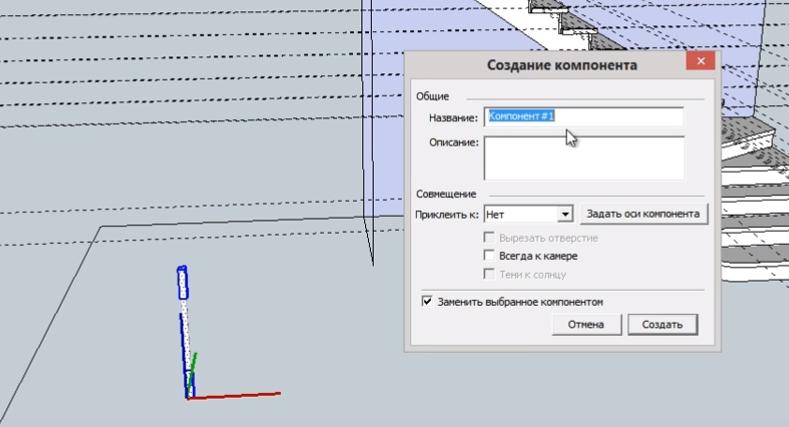The height and width of the screenshot is (427, 789).
Task: Uncheck Заменить выбранное компонентом checkbox
Action: 428,301
